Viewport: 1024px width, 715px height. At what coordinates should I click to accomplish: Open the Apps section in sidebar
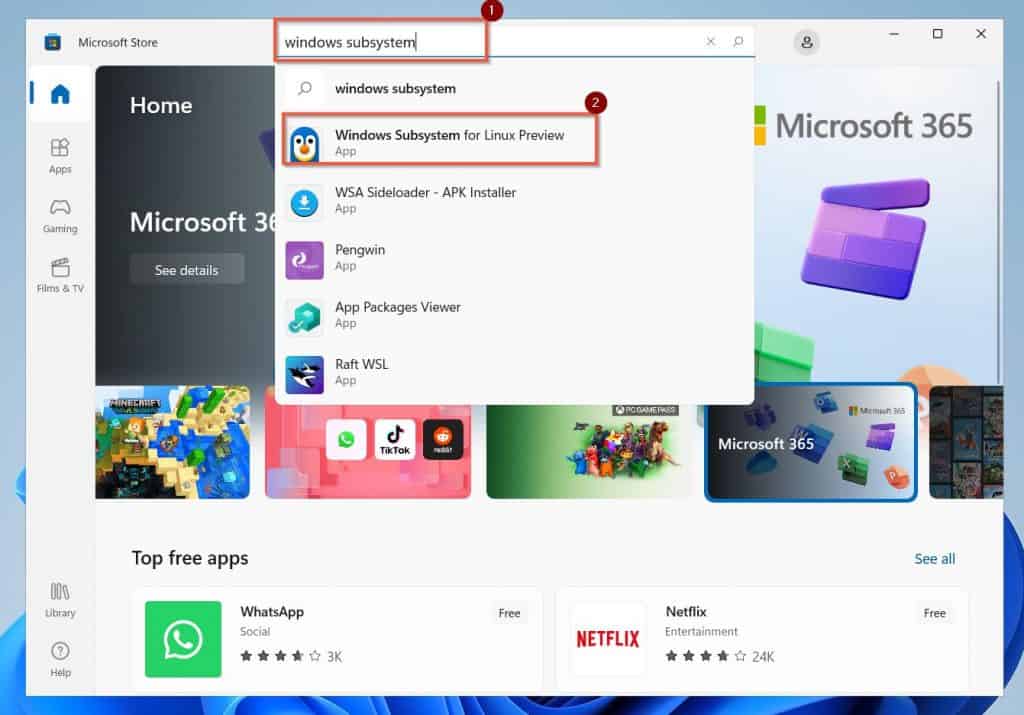pos(60,155)
